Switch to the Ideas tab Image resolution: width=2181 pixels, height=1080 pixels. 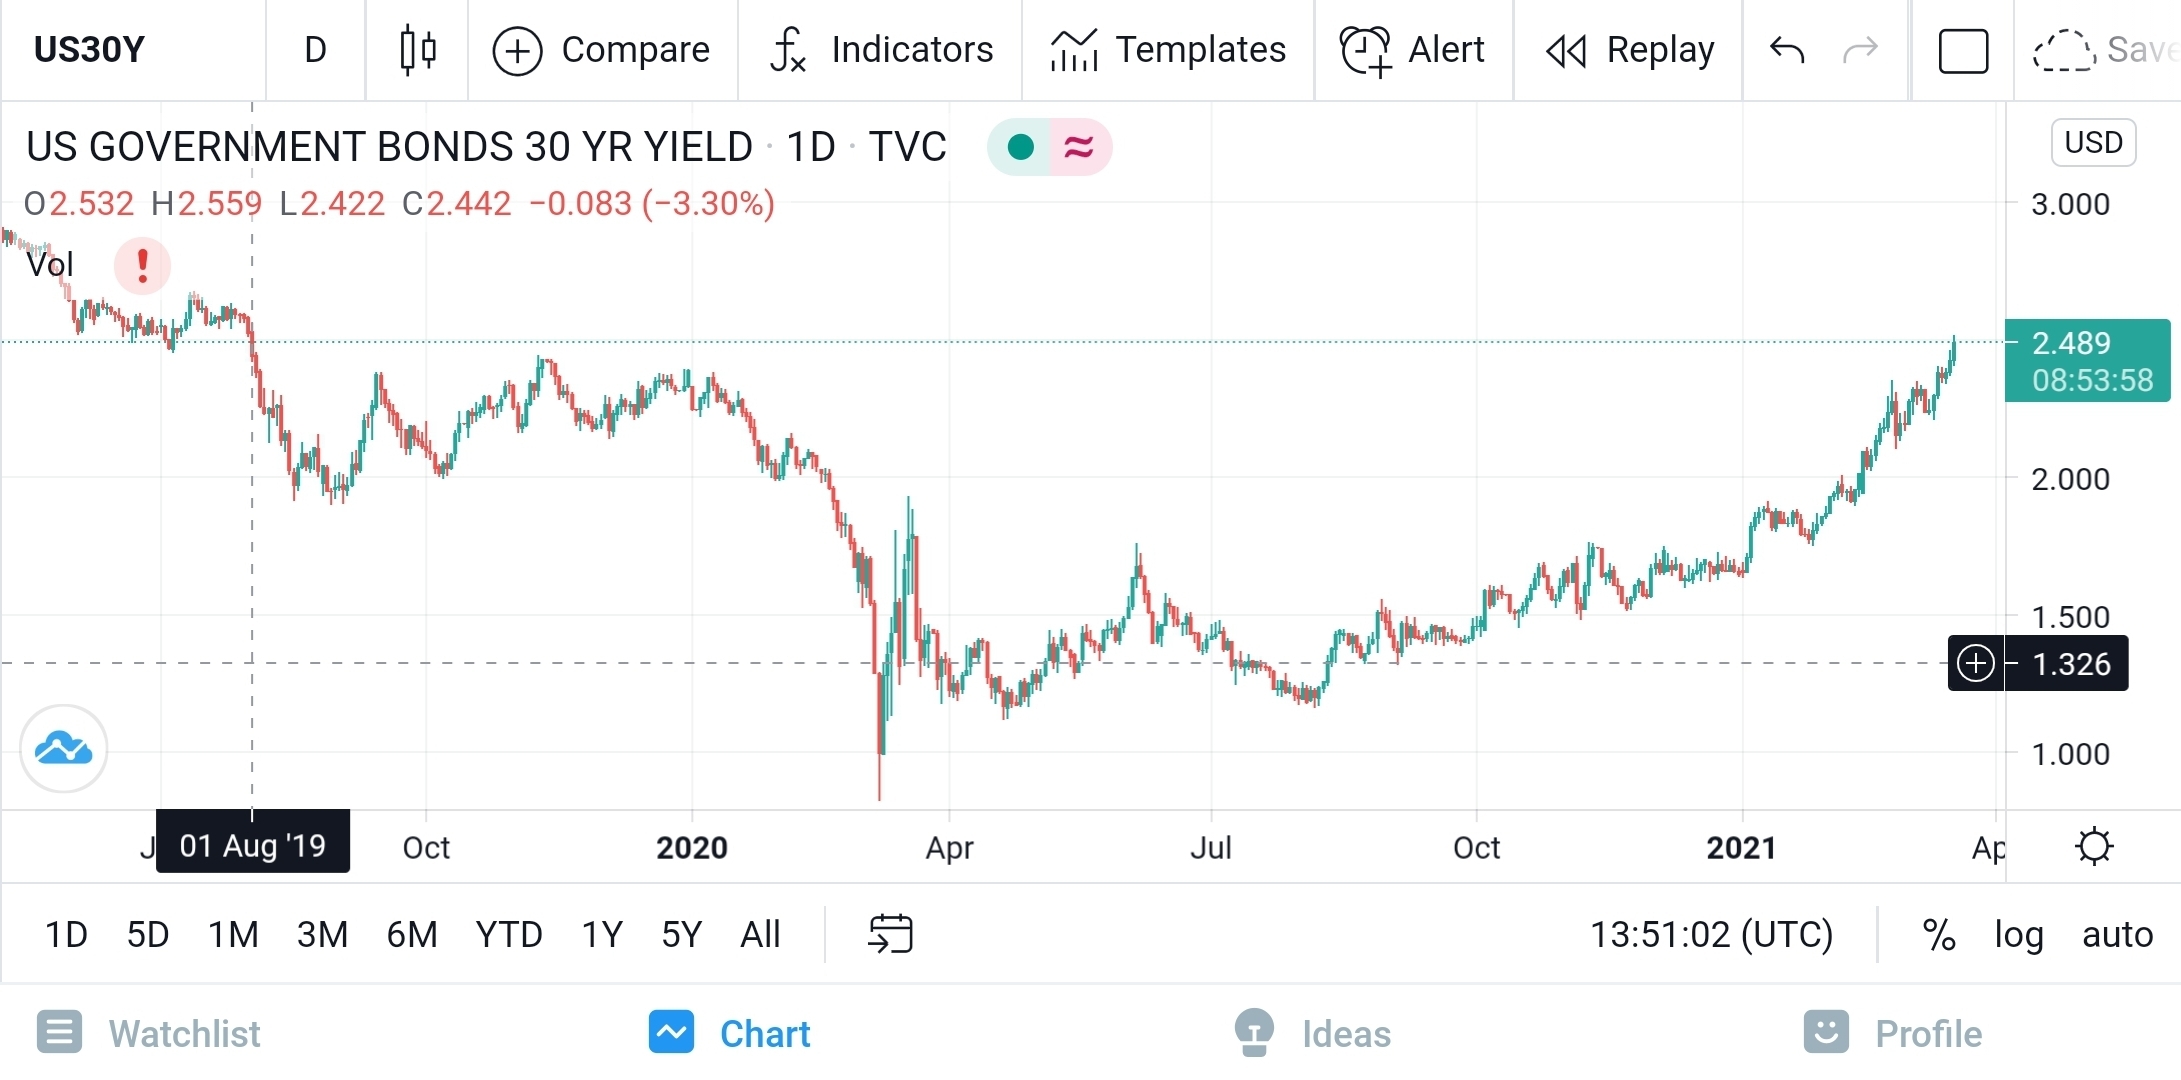click(1312, 1033)
